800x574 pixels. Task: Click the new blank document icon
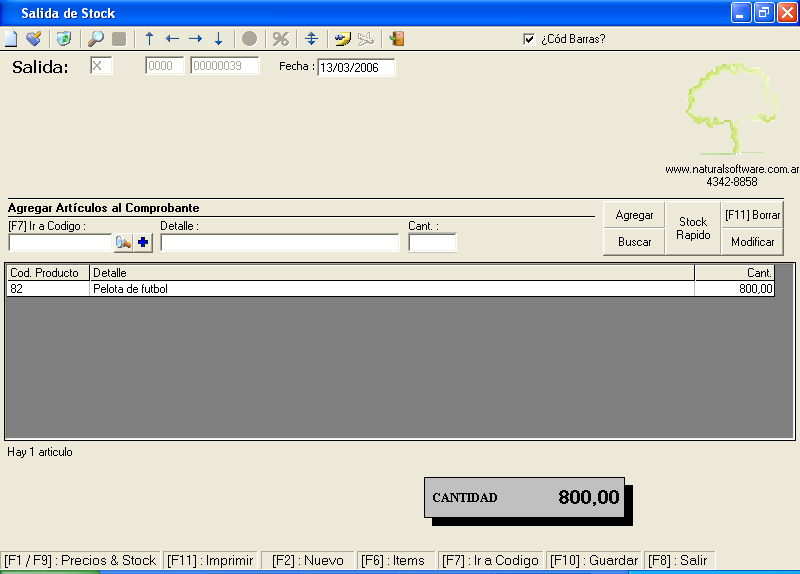click(11, 39)
